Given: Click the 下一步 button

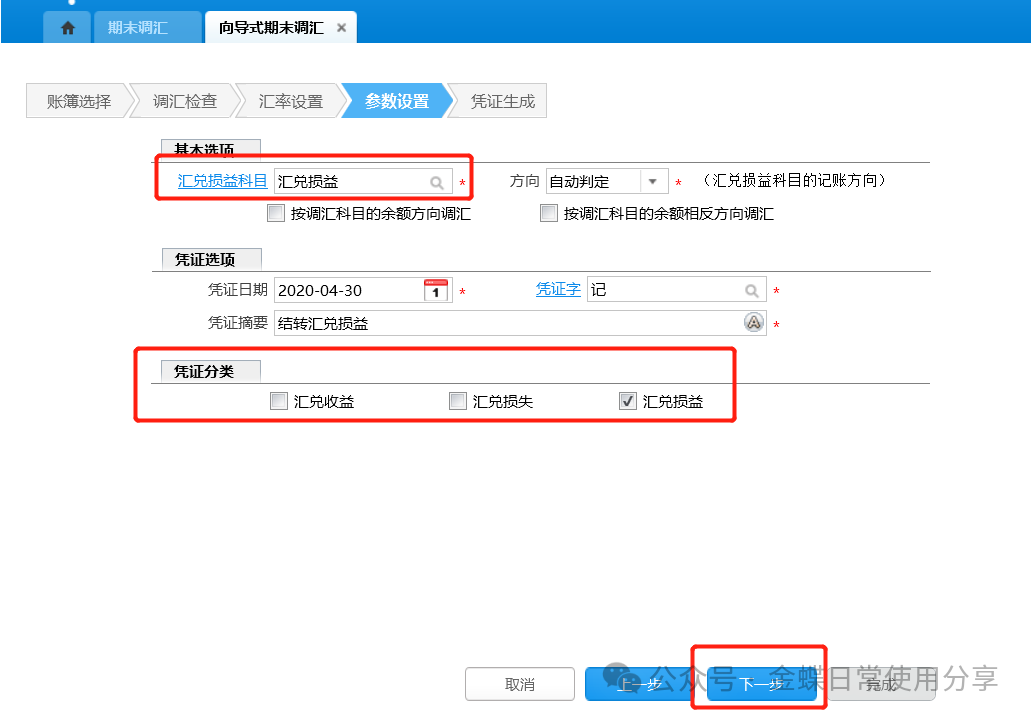Looking at the screenshot, I should tap(759, 684).
